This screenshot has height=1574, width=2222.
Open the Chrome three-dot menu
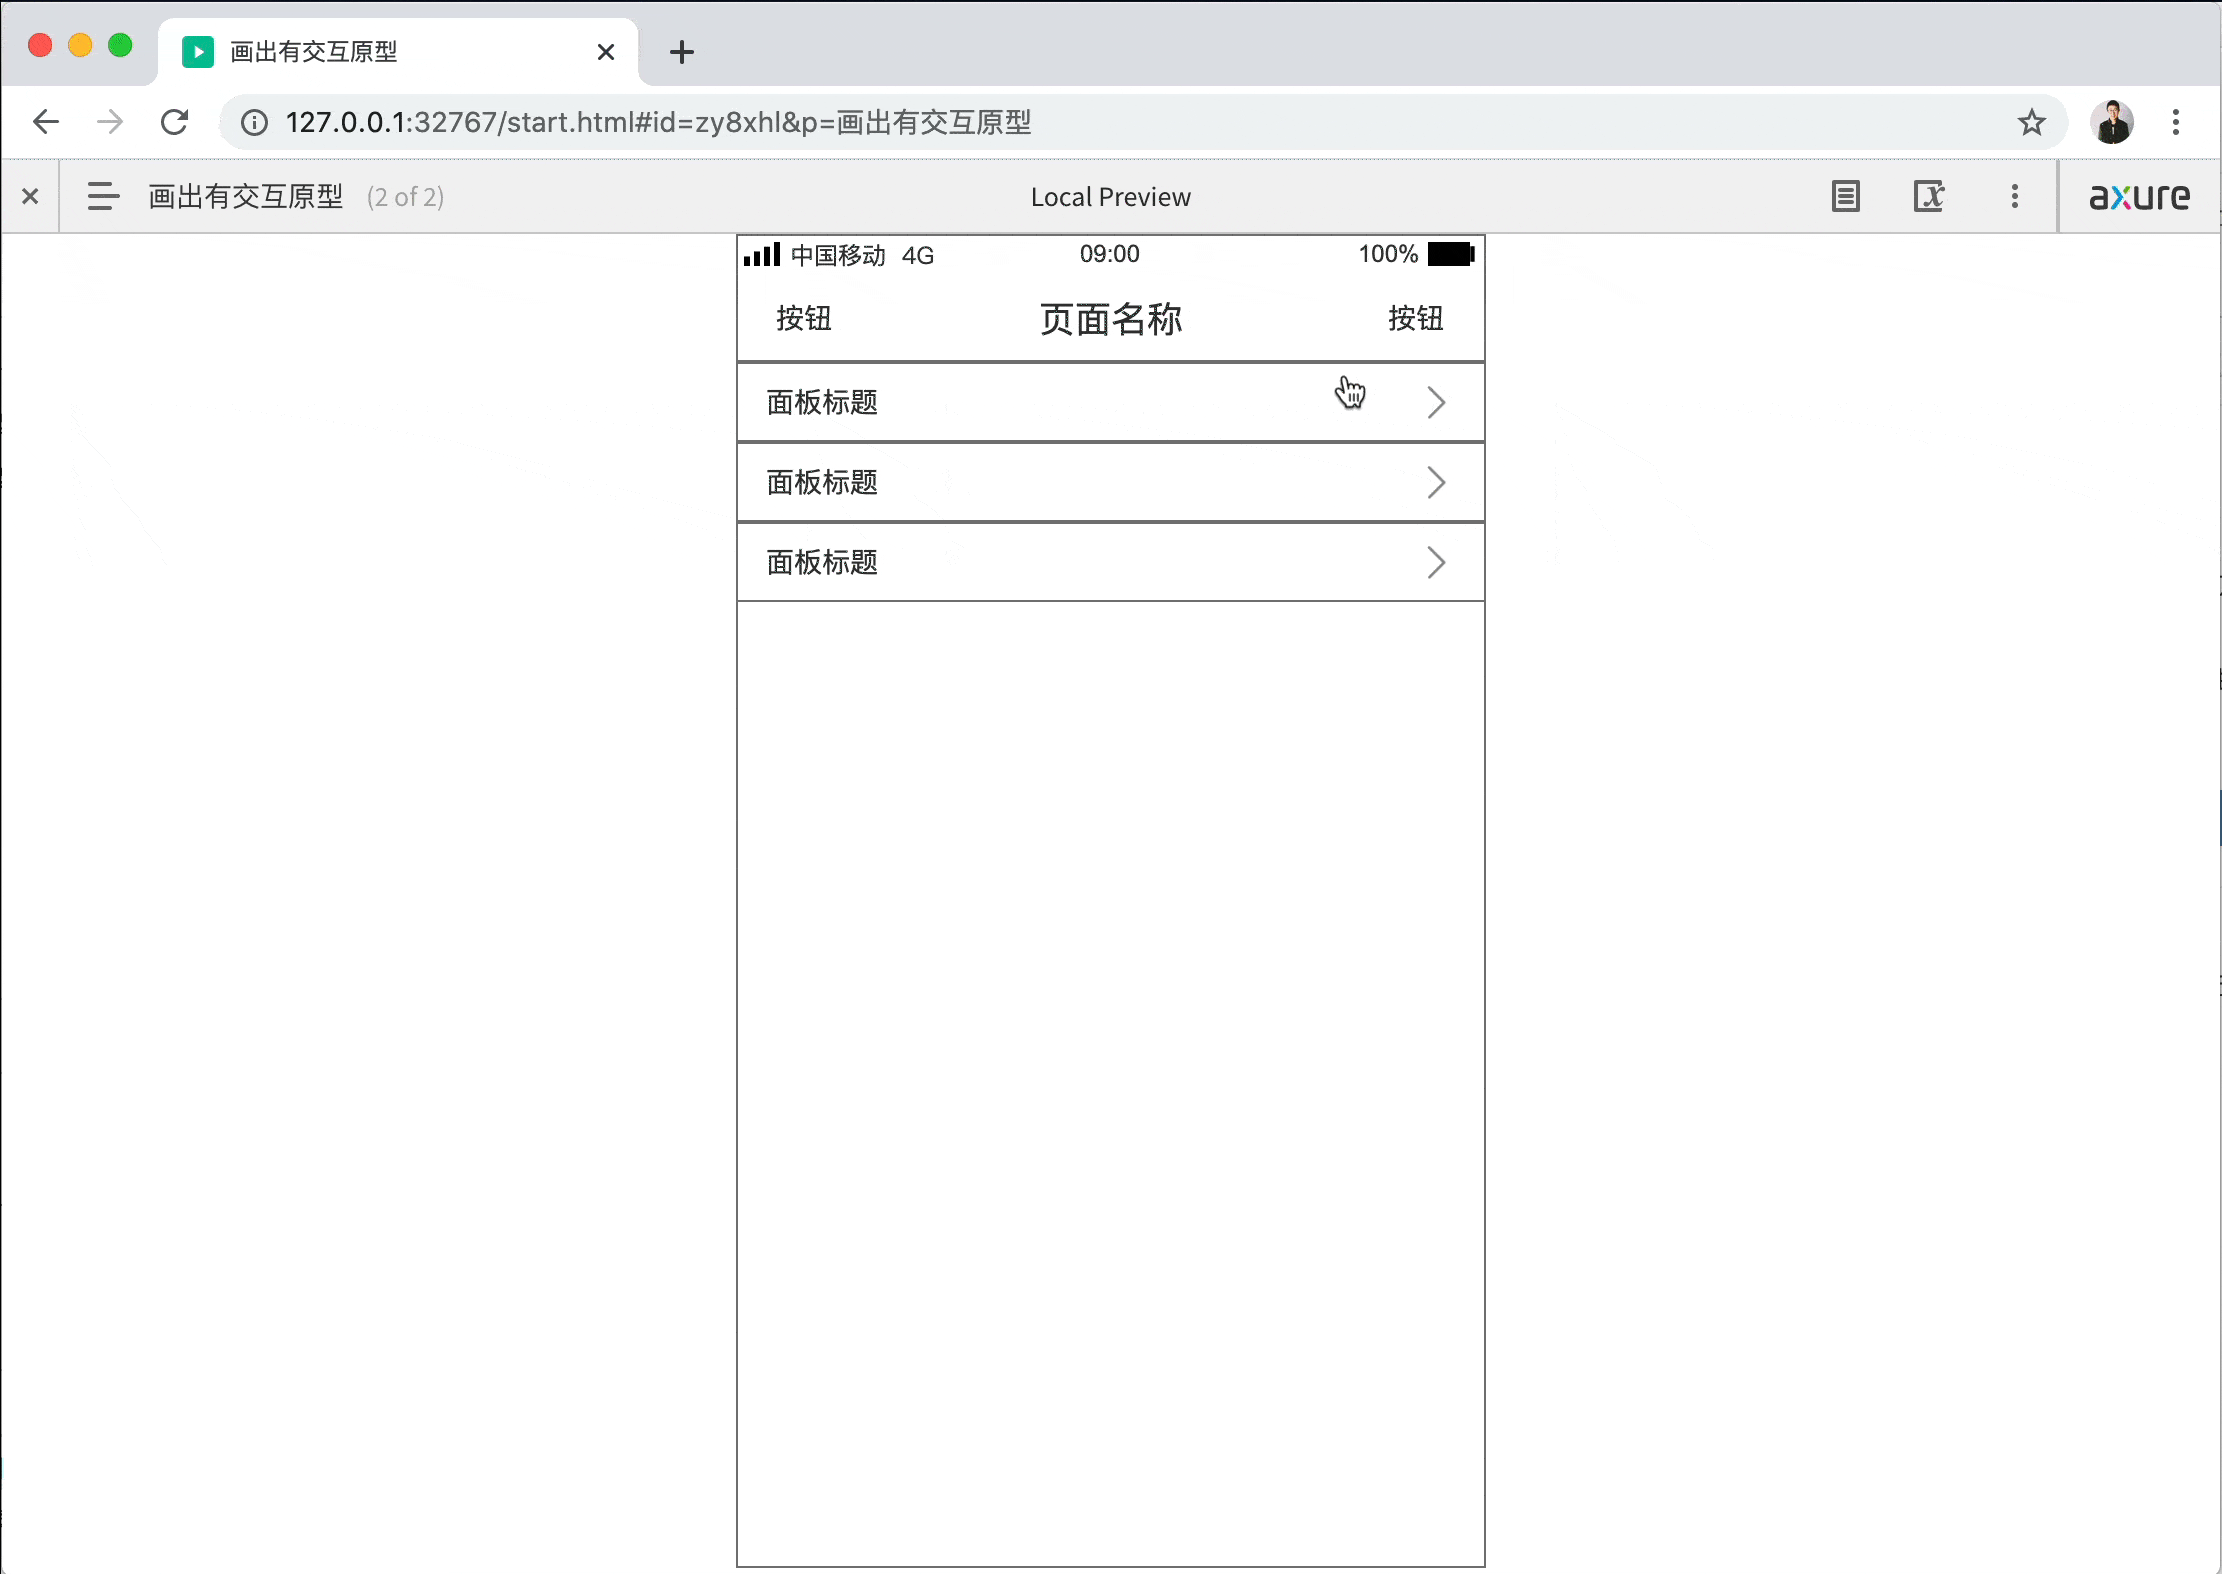pos(2176,122)
